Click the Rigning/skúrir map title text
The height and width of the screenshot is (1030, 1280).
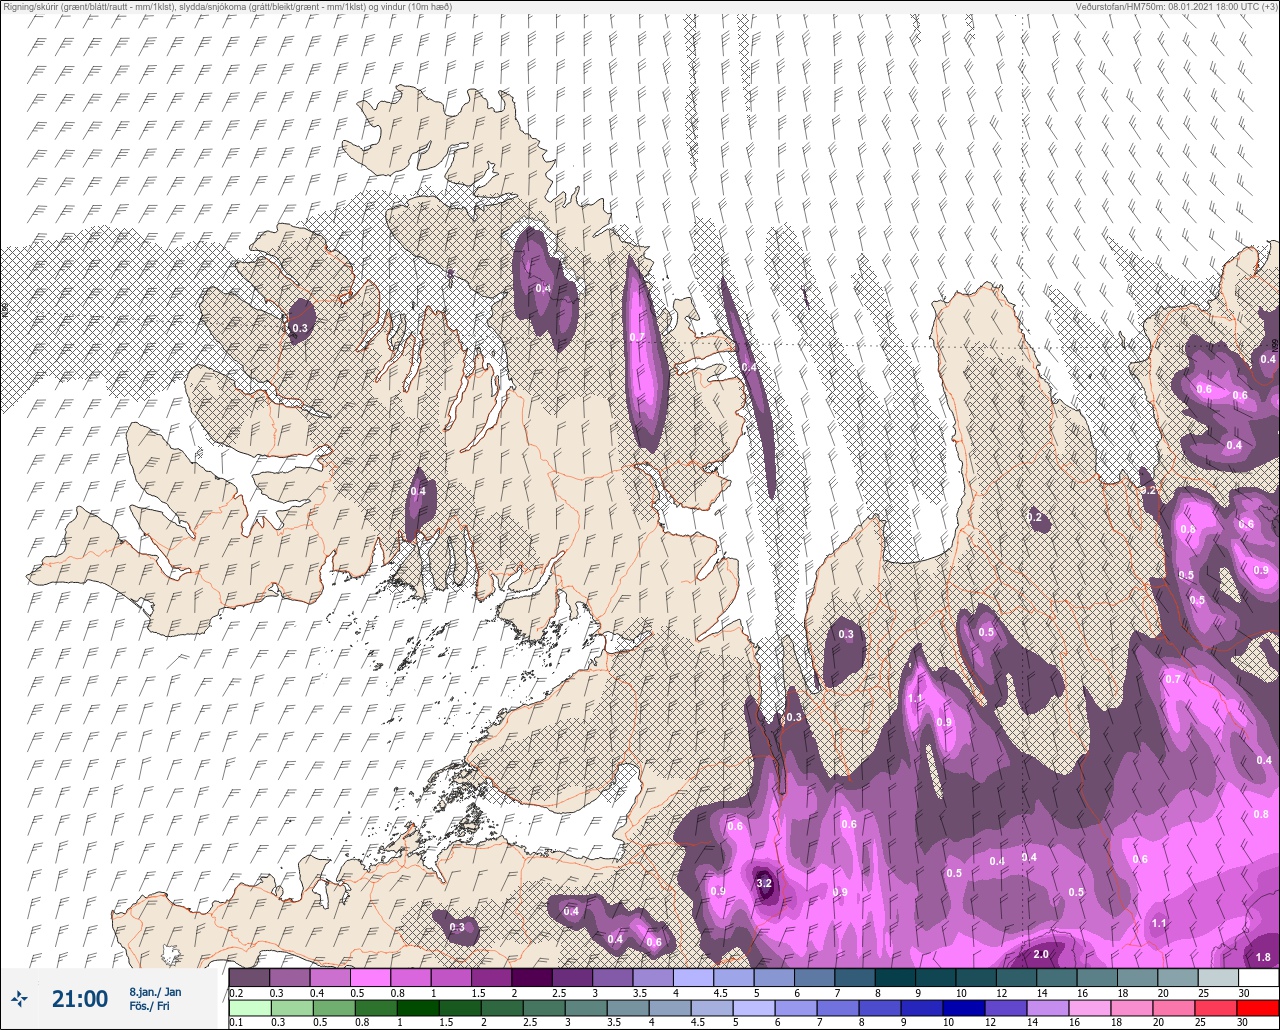click(x=227, y=6)
